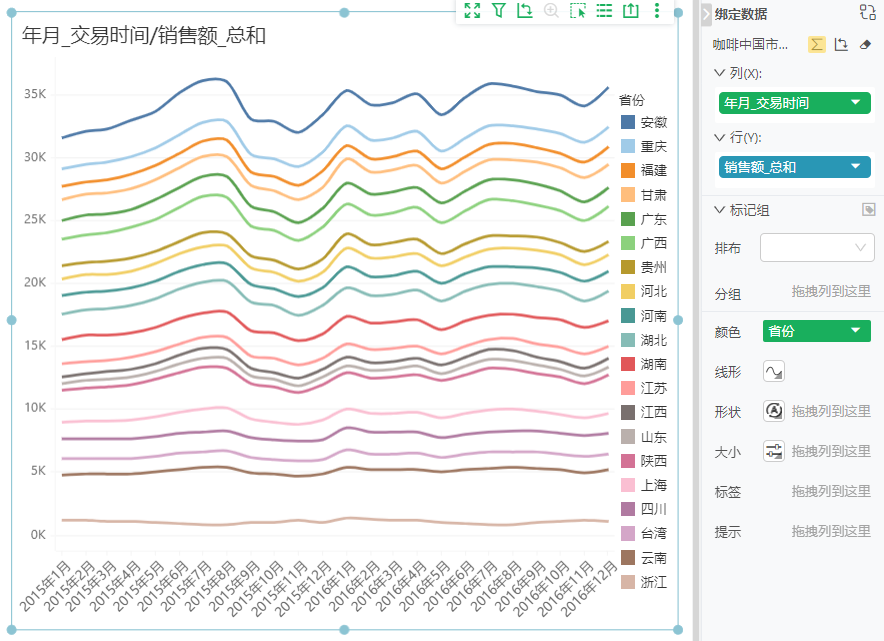884x641 pixels.
Task: Click the 福建 legend color swatch
Action: tap(628, 170)
